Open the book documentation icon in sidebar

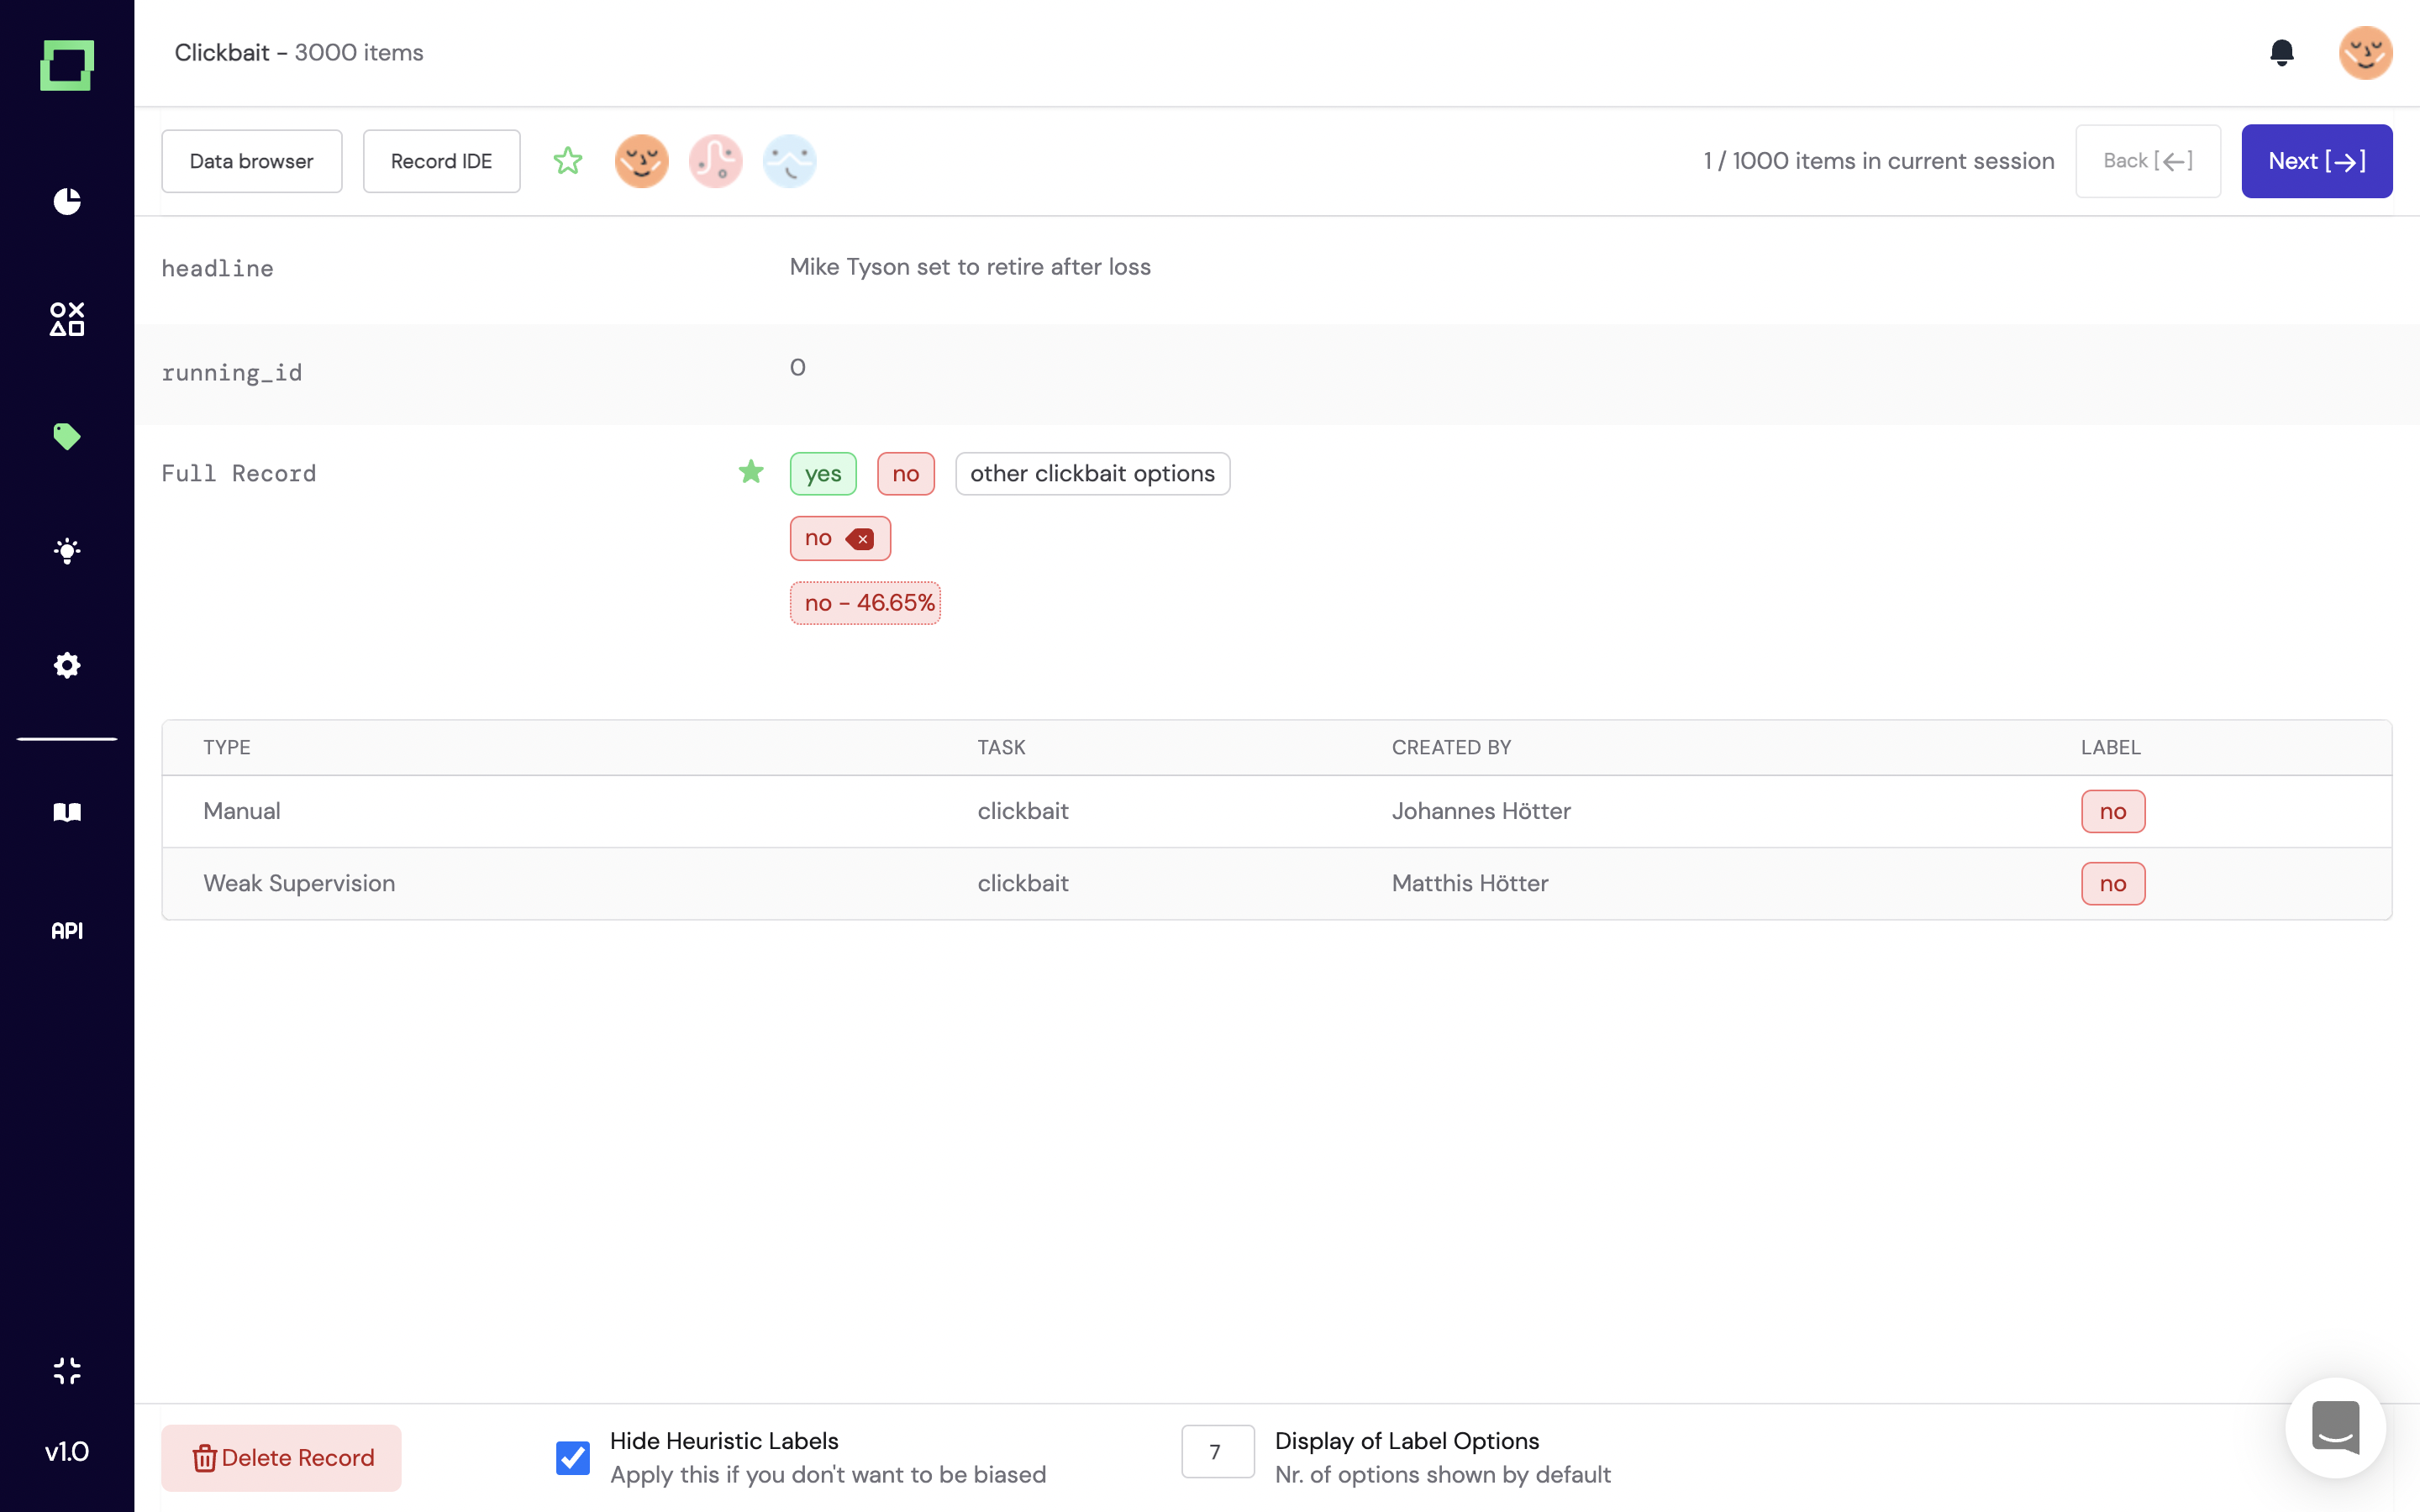(x=67, y=811)
